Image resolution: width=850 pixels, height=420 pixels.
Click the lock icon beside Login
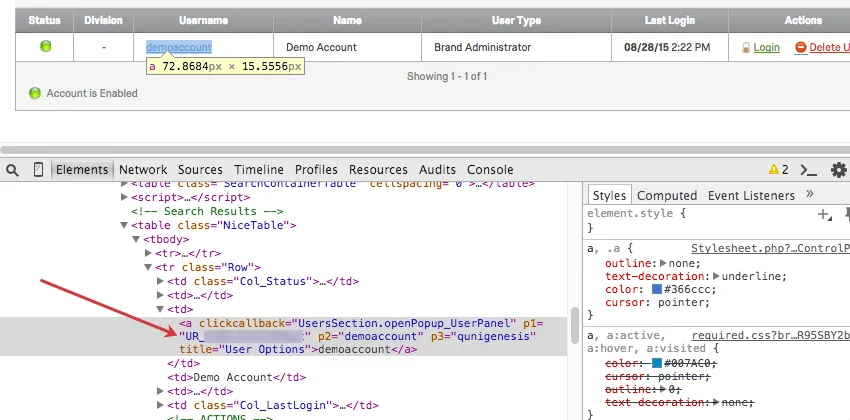point(745,47)
